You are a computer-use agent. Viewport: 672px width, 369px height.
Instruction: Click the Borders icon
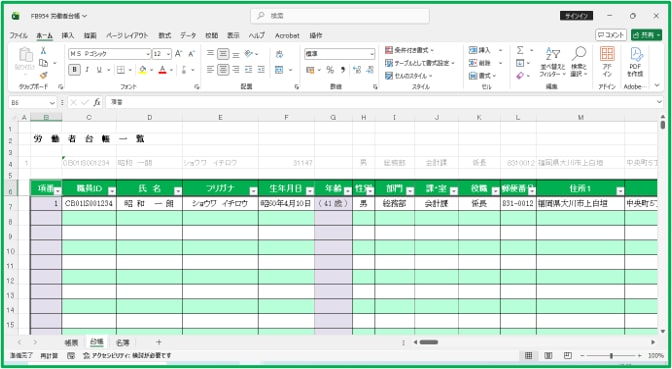tap(121, 69)
